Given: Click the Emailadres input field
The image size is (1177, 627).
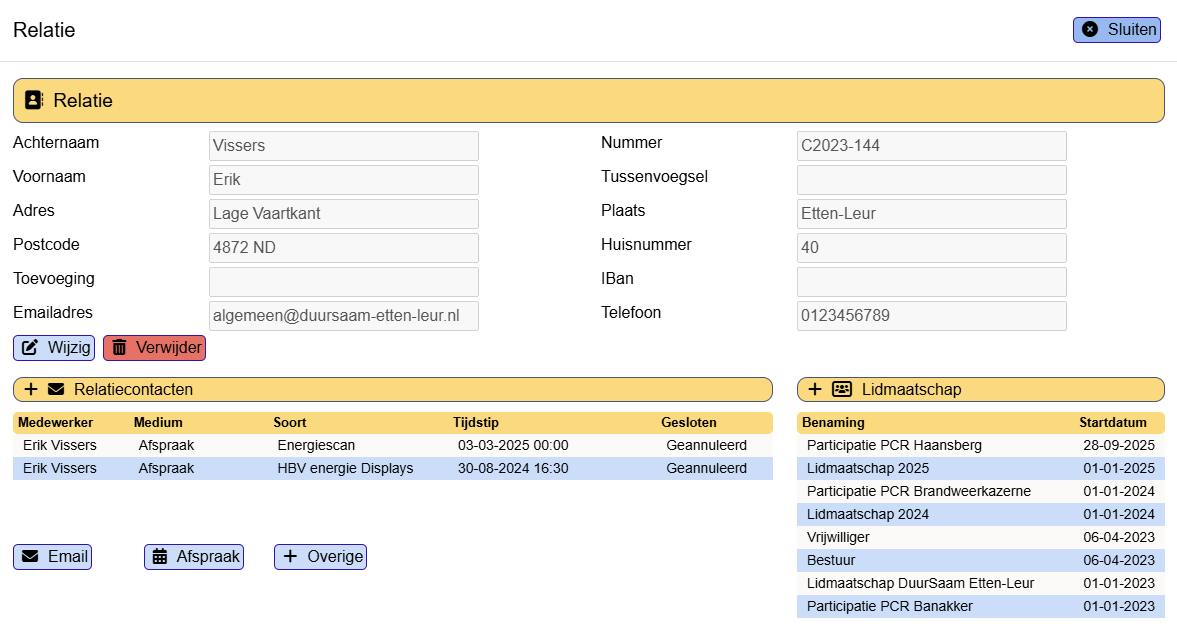Looking at the screenshot, I should point(343,316).
